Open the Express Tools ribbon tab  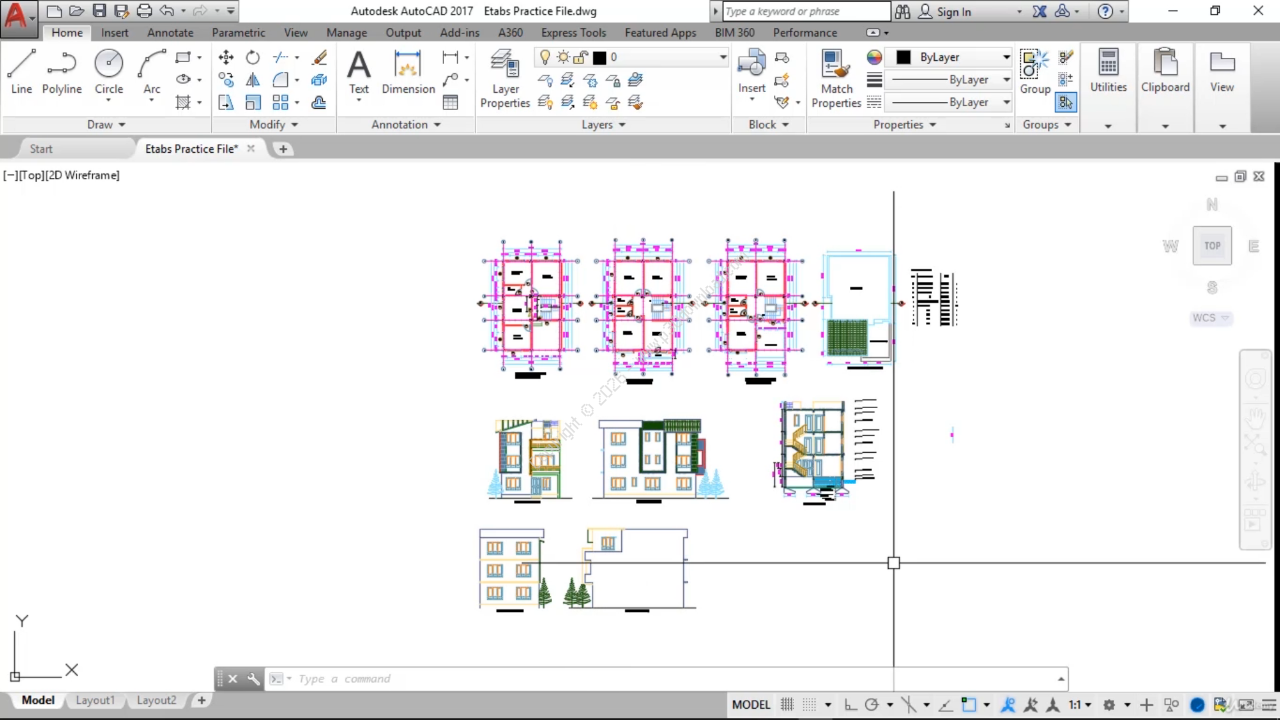(574, 32)
